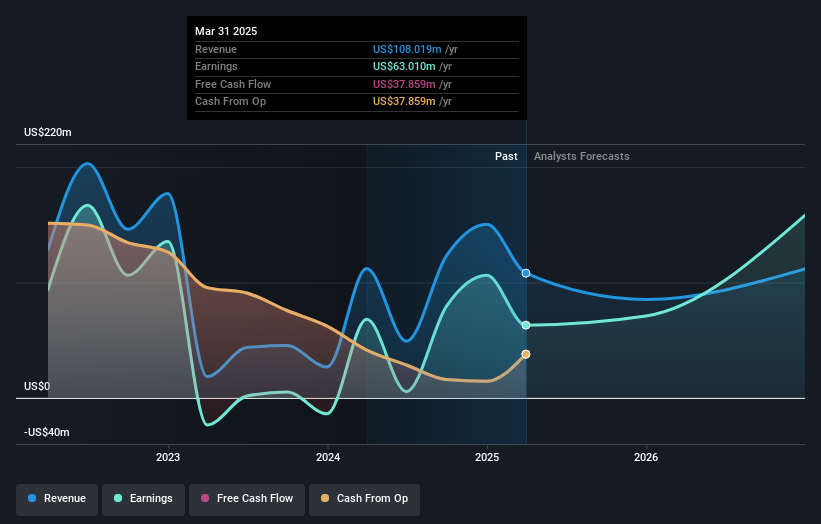Click the orange Cash From Op data point
821x524 pixels.
[x=526, y=354]
